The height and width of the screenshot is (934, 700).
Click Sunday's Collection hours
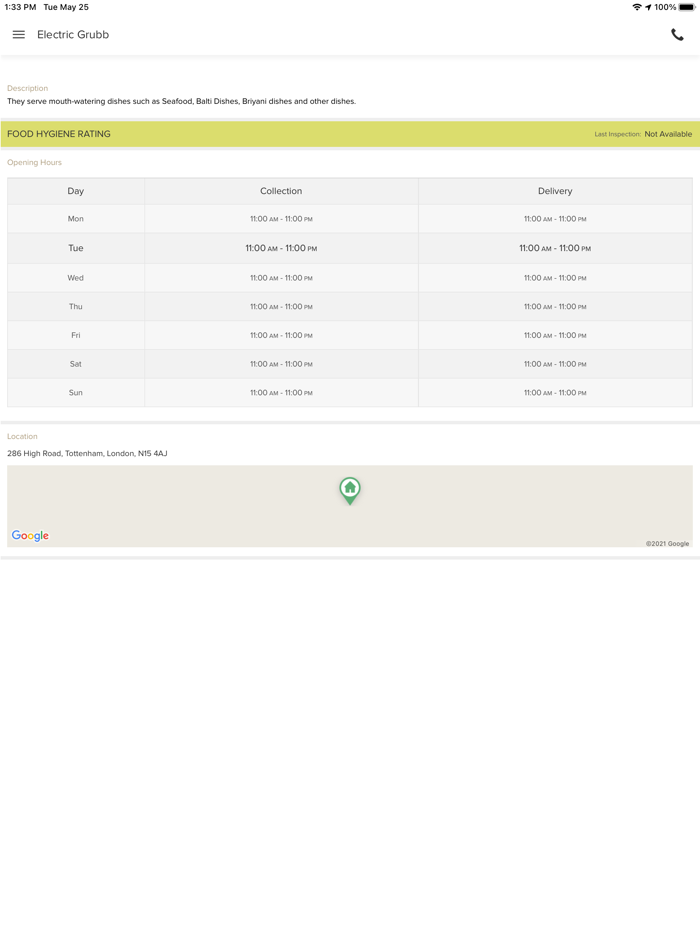pyautogui.click(x=281, y=392)
